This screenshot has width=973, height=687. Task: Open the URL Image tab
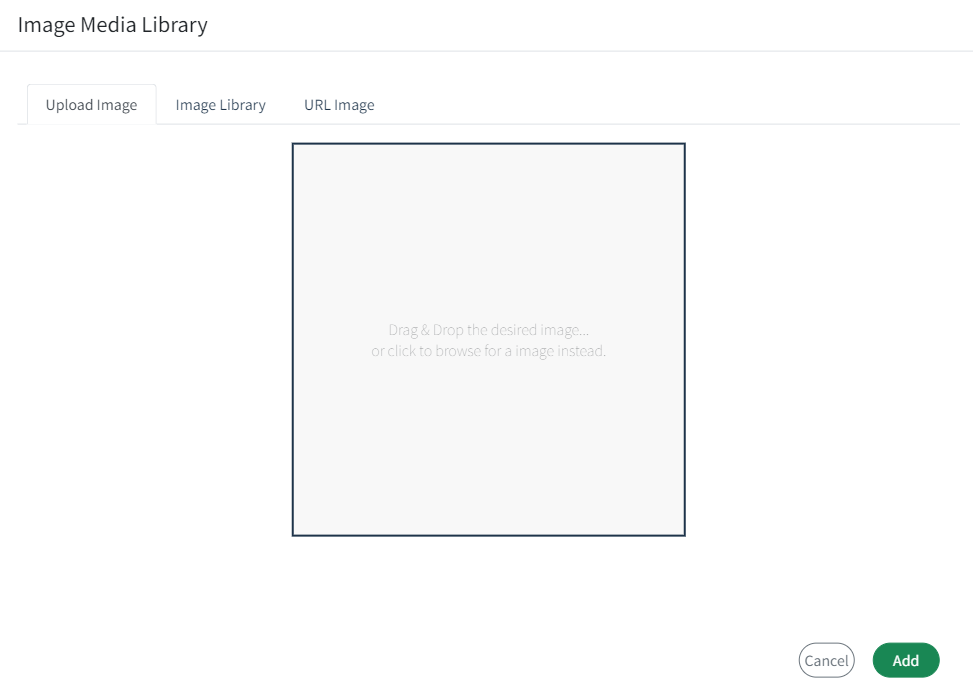point(339,105)
